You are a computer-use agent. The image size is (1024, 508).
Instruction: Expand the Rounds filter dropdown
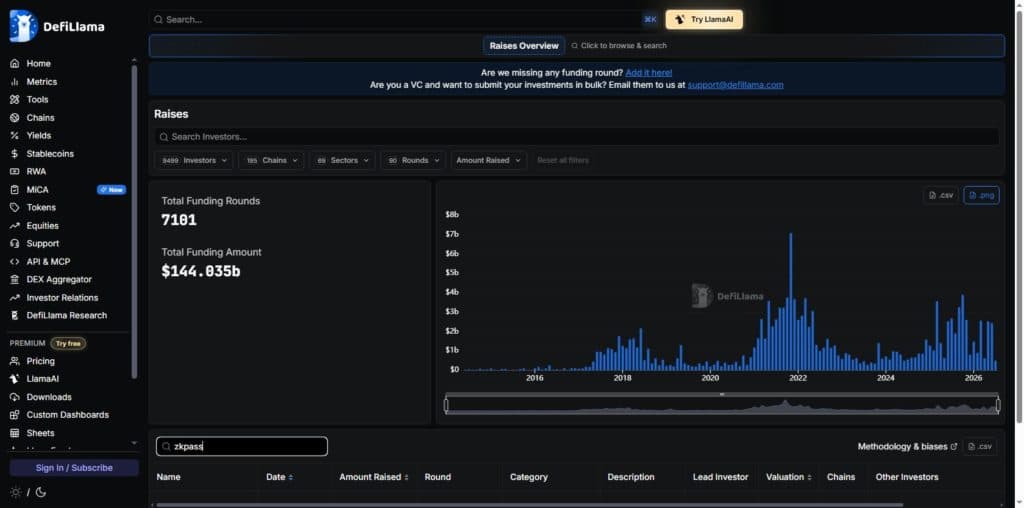413,160
